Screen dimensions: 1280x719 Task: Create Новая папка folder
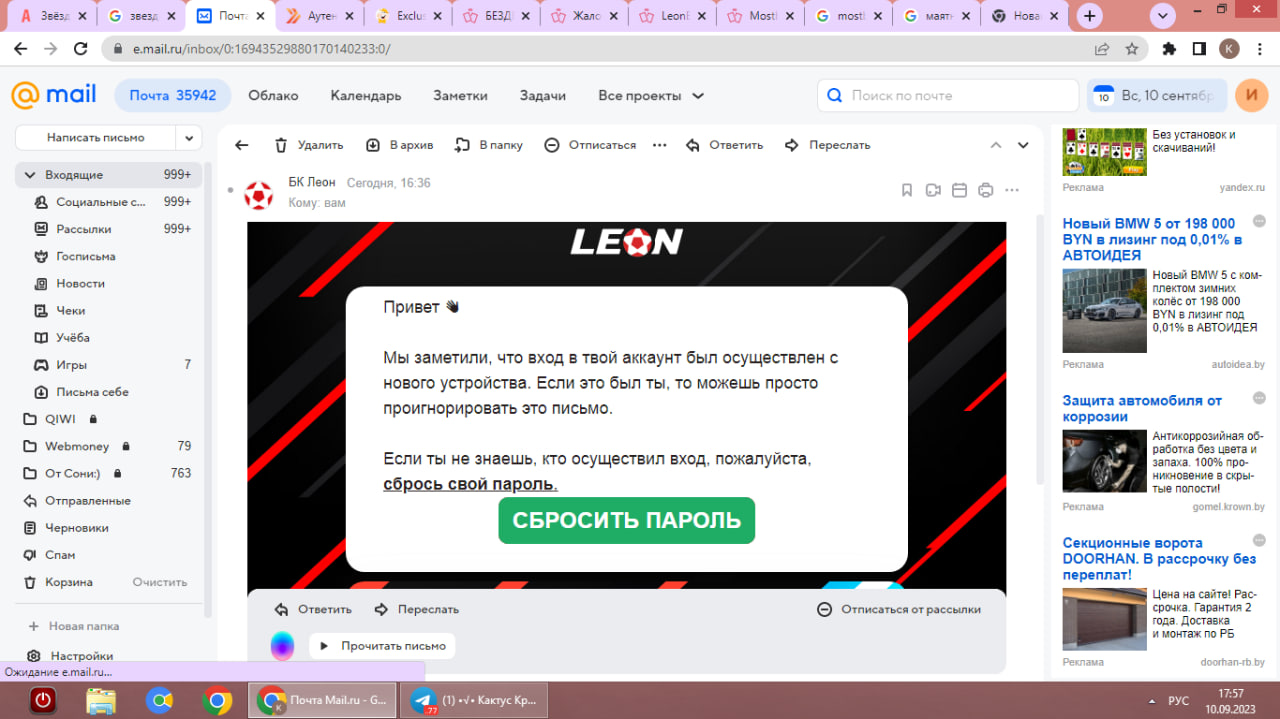tap(75, 626)
